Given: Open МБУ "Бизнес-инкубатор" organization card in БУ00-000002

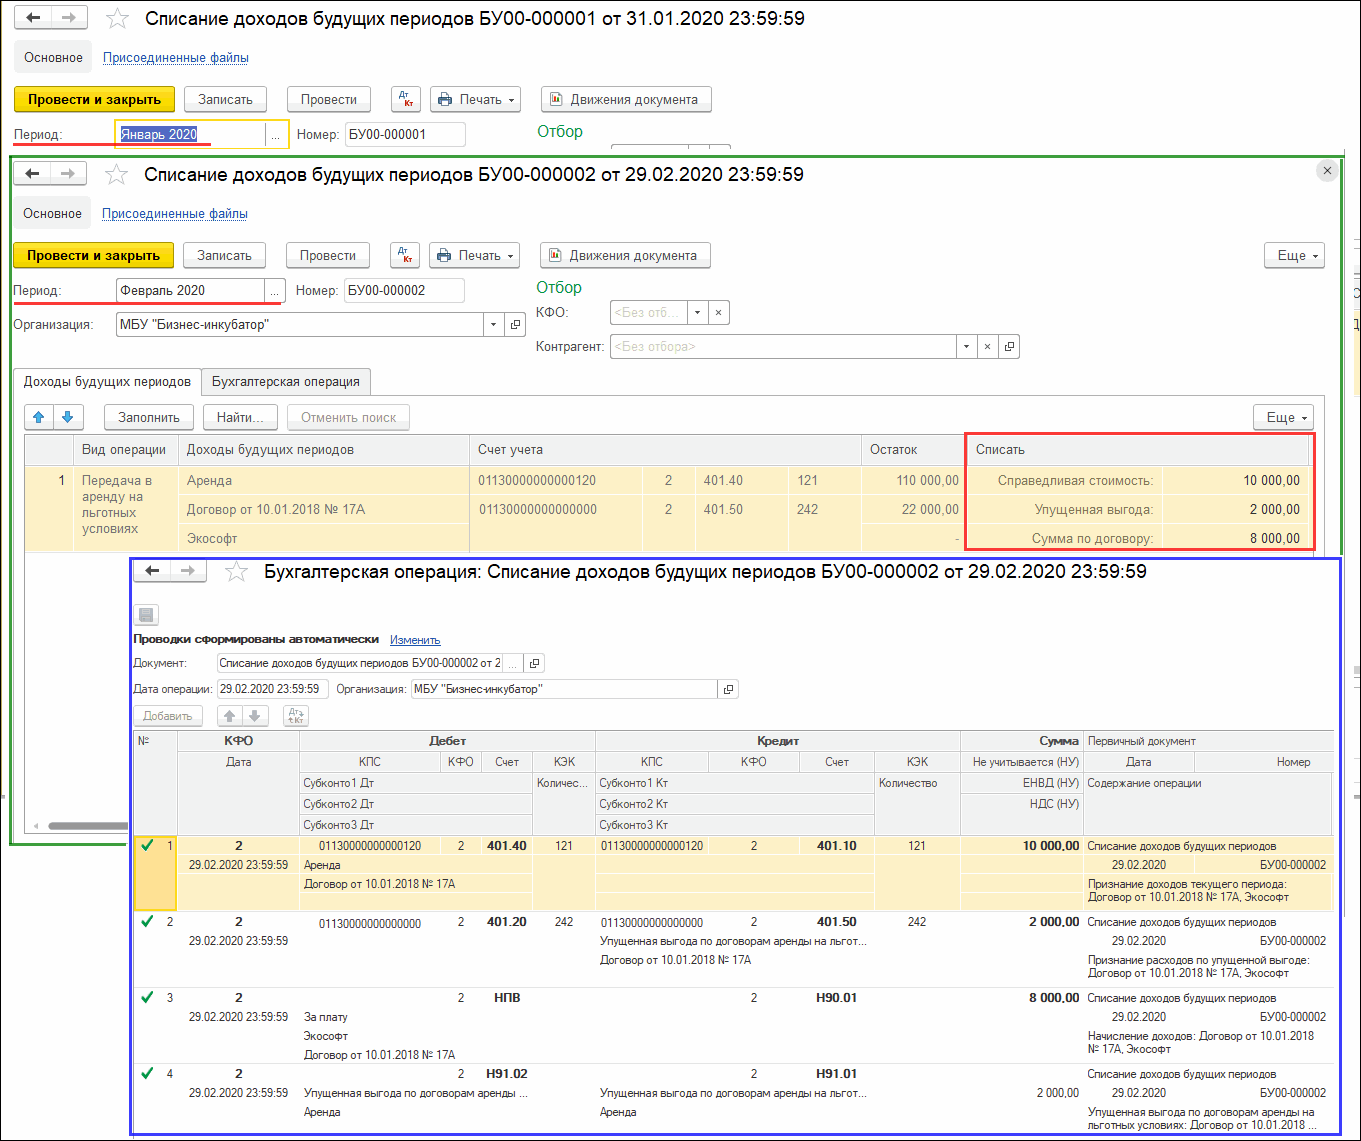Looking at the screenshot, I should point(516,324).
